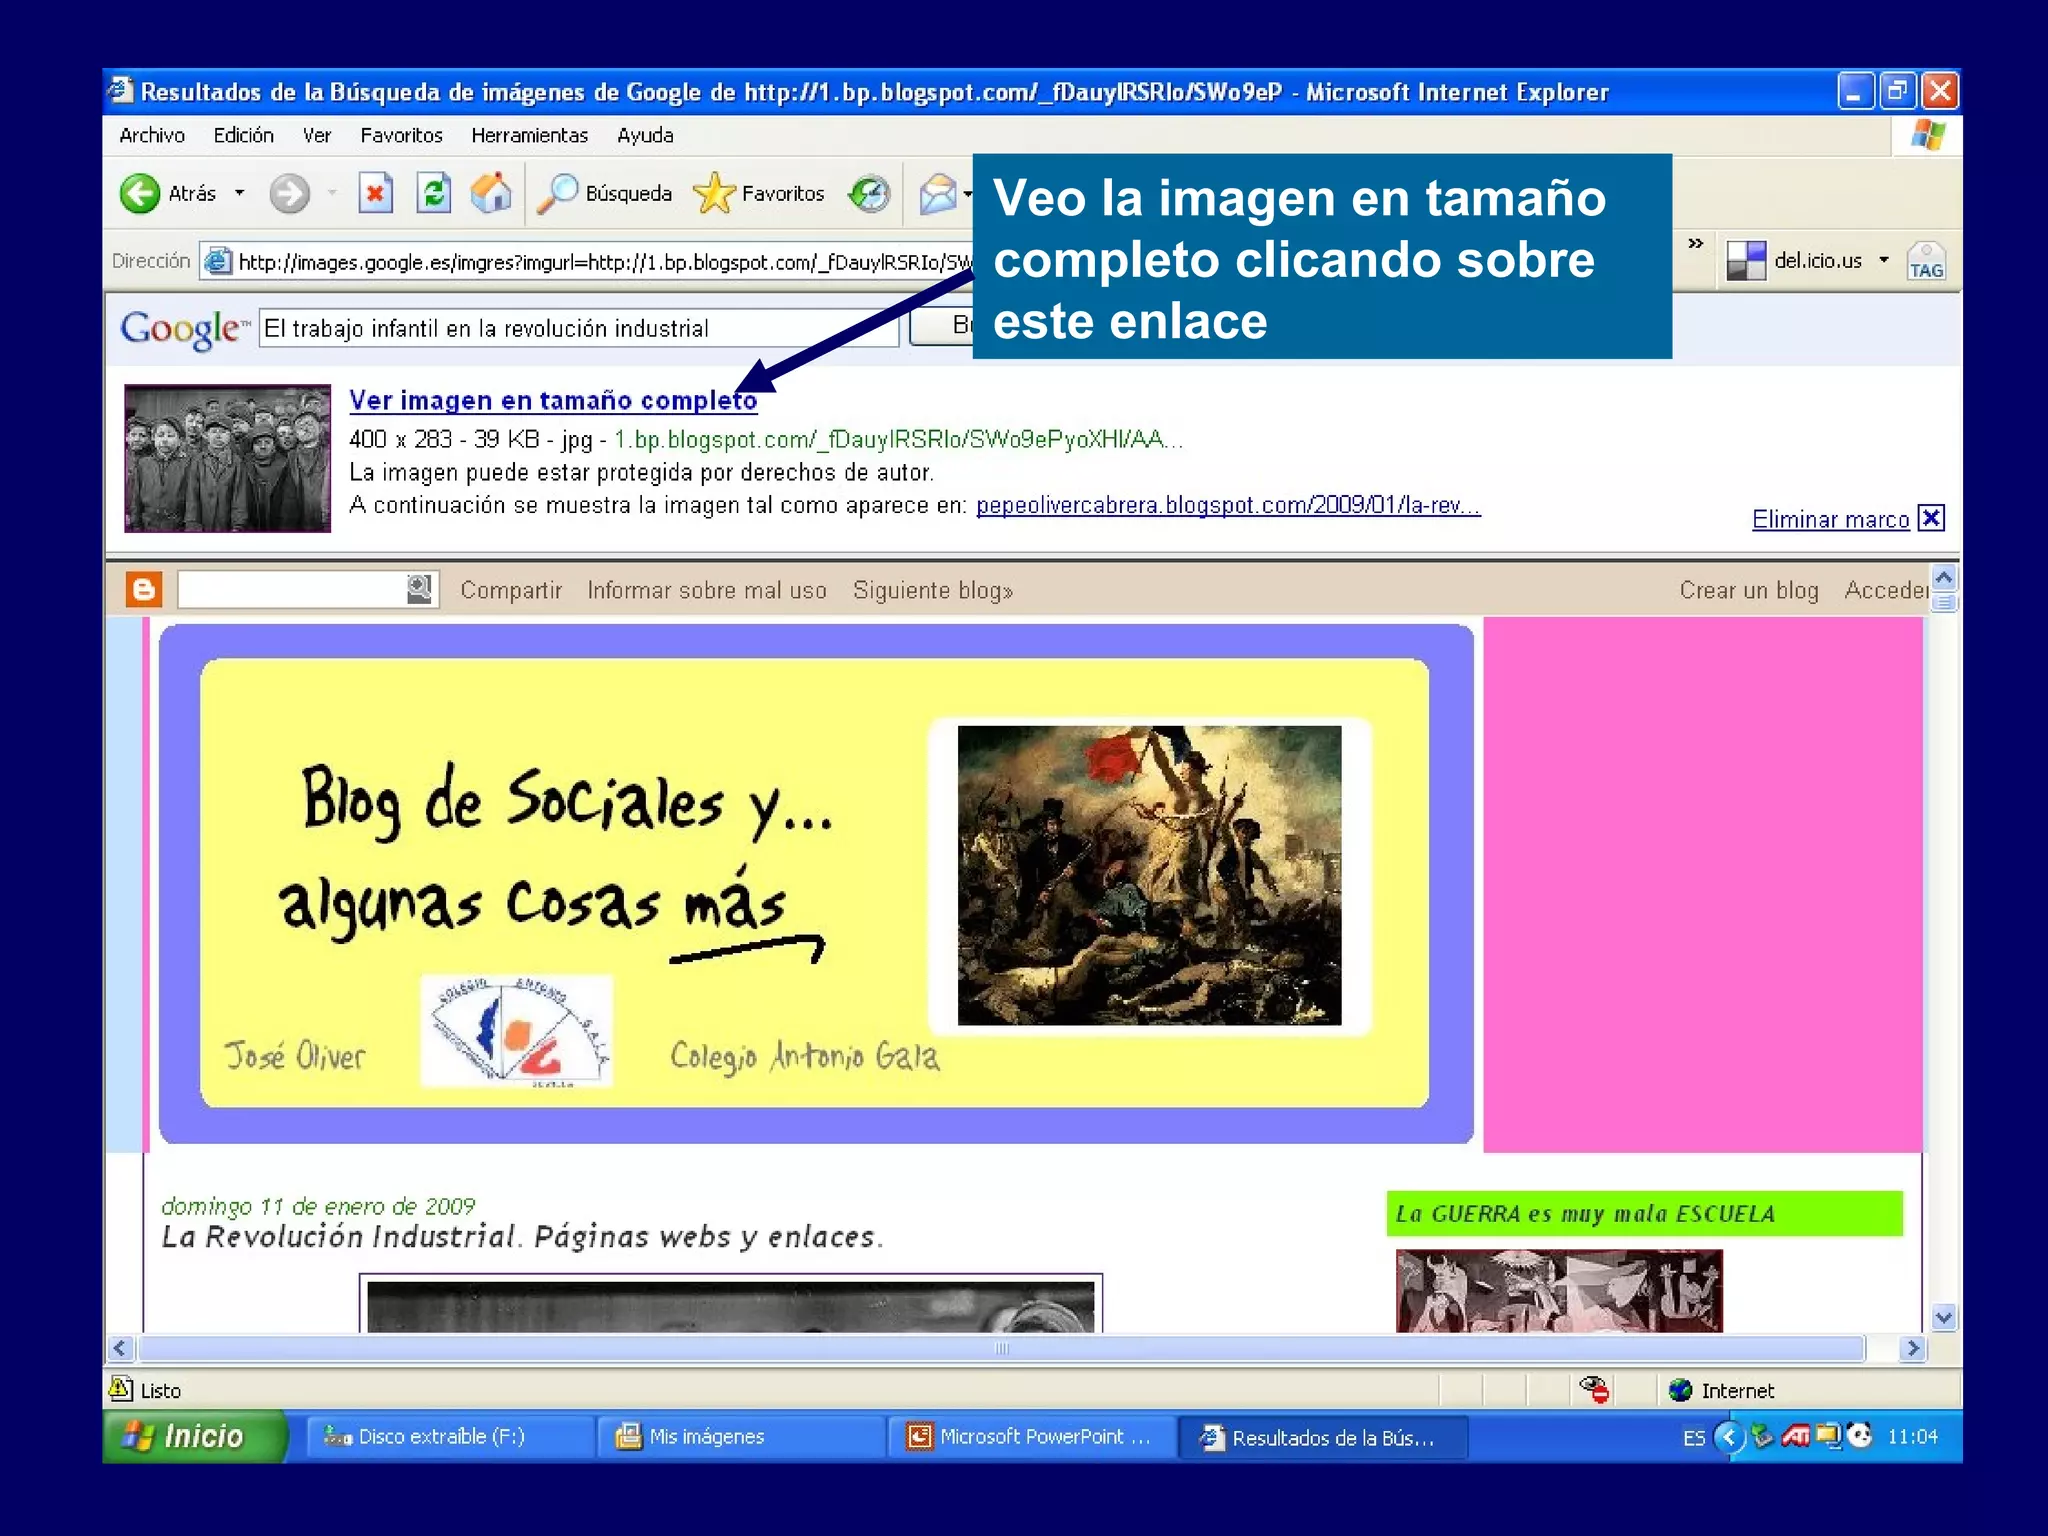Screen dimensions: 2048x1536
Task: Click the Inicio start button
Action: tap(194, 1436)
